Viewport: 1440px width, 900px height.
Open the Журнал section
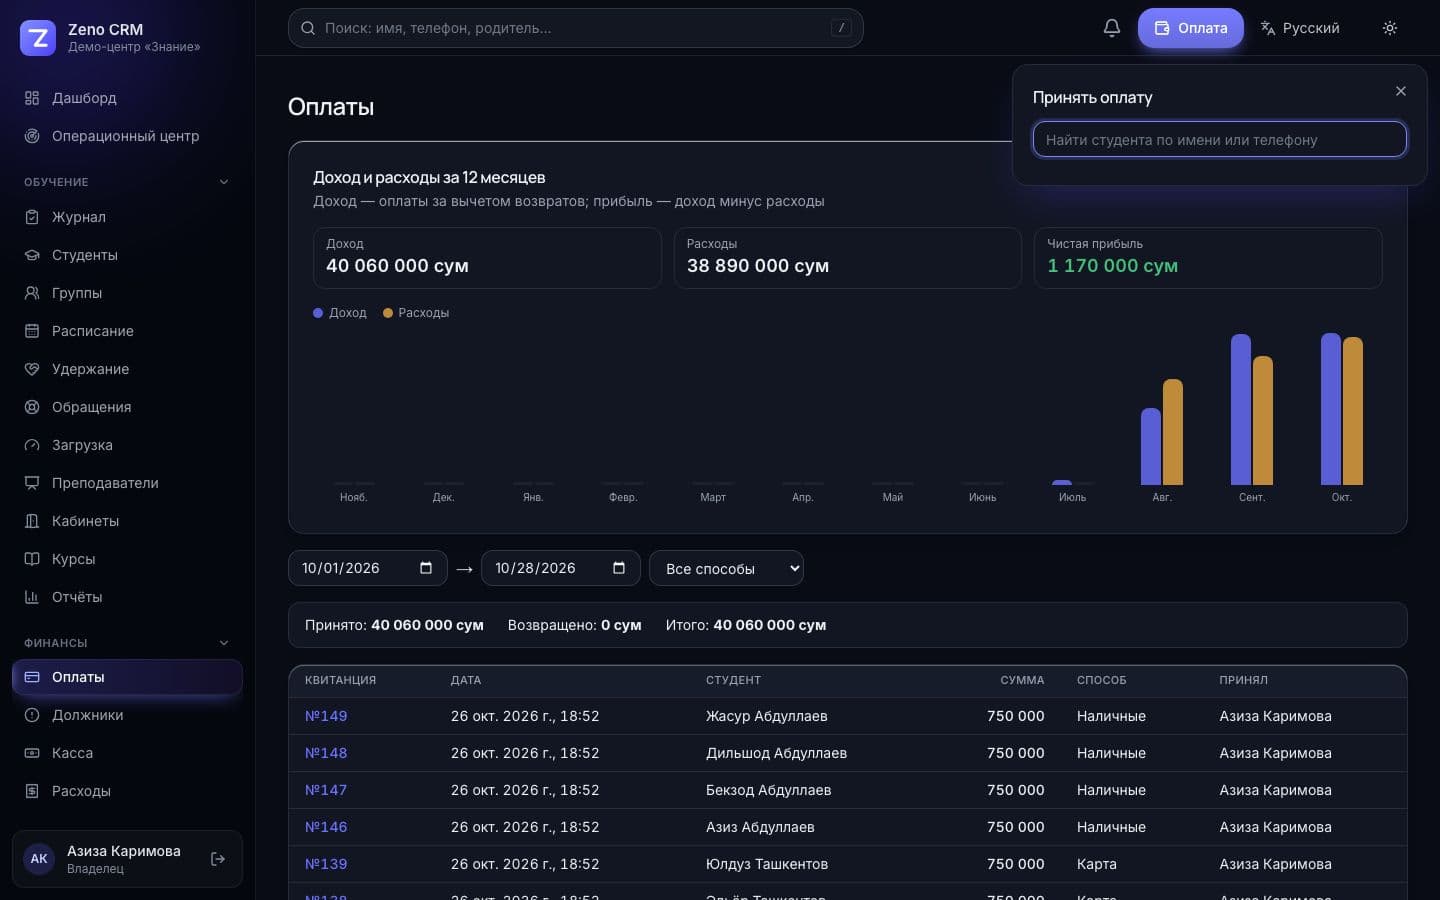click(127, 217)
